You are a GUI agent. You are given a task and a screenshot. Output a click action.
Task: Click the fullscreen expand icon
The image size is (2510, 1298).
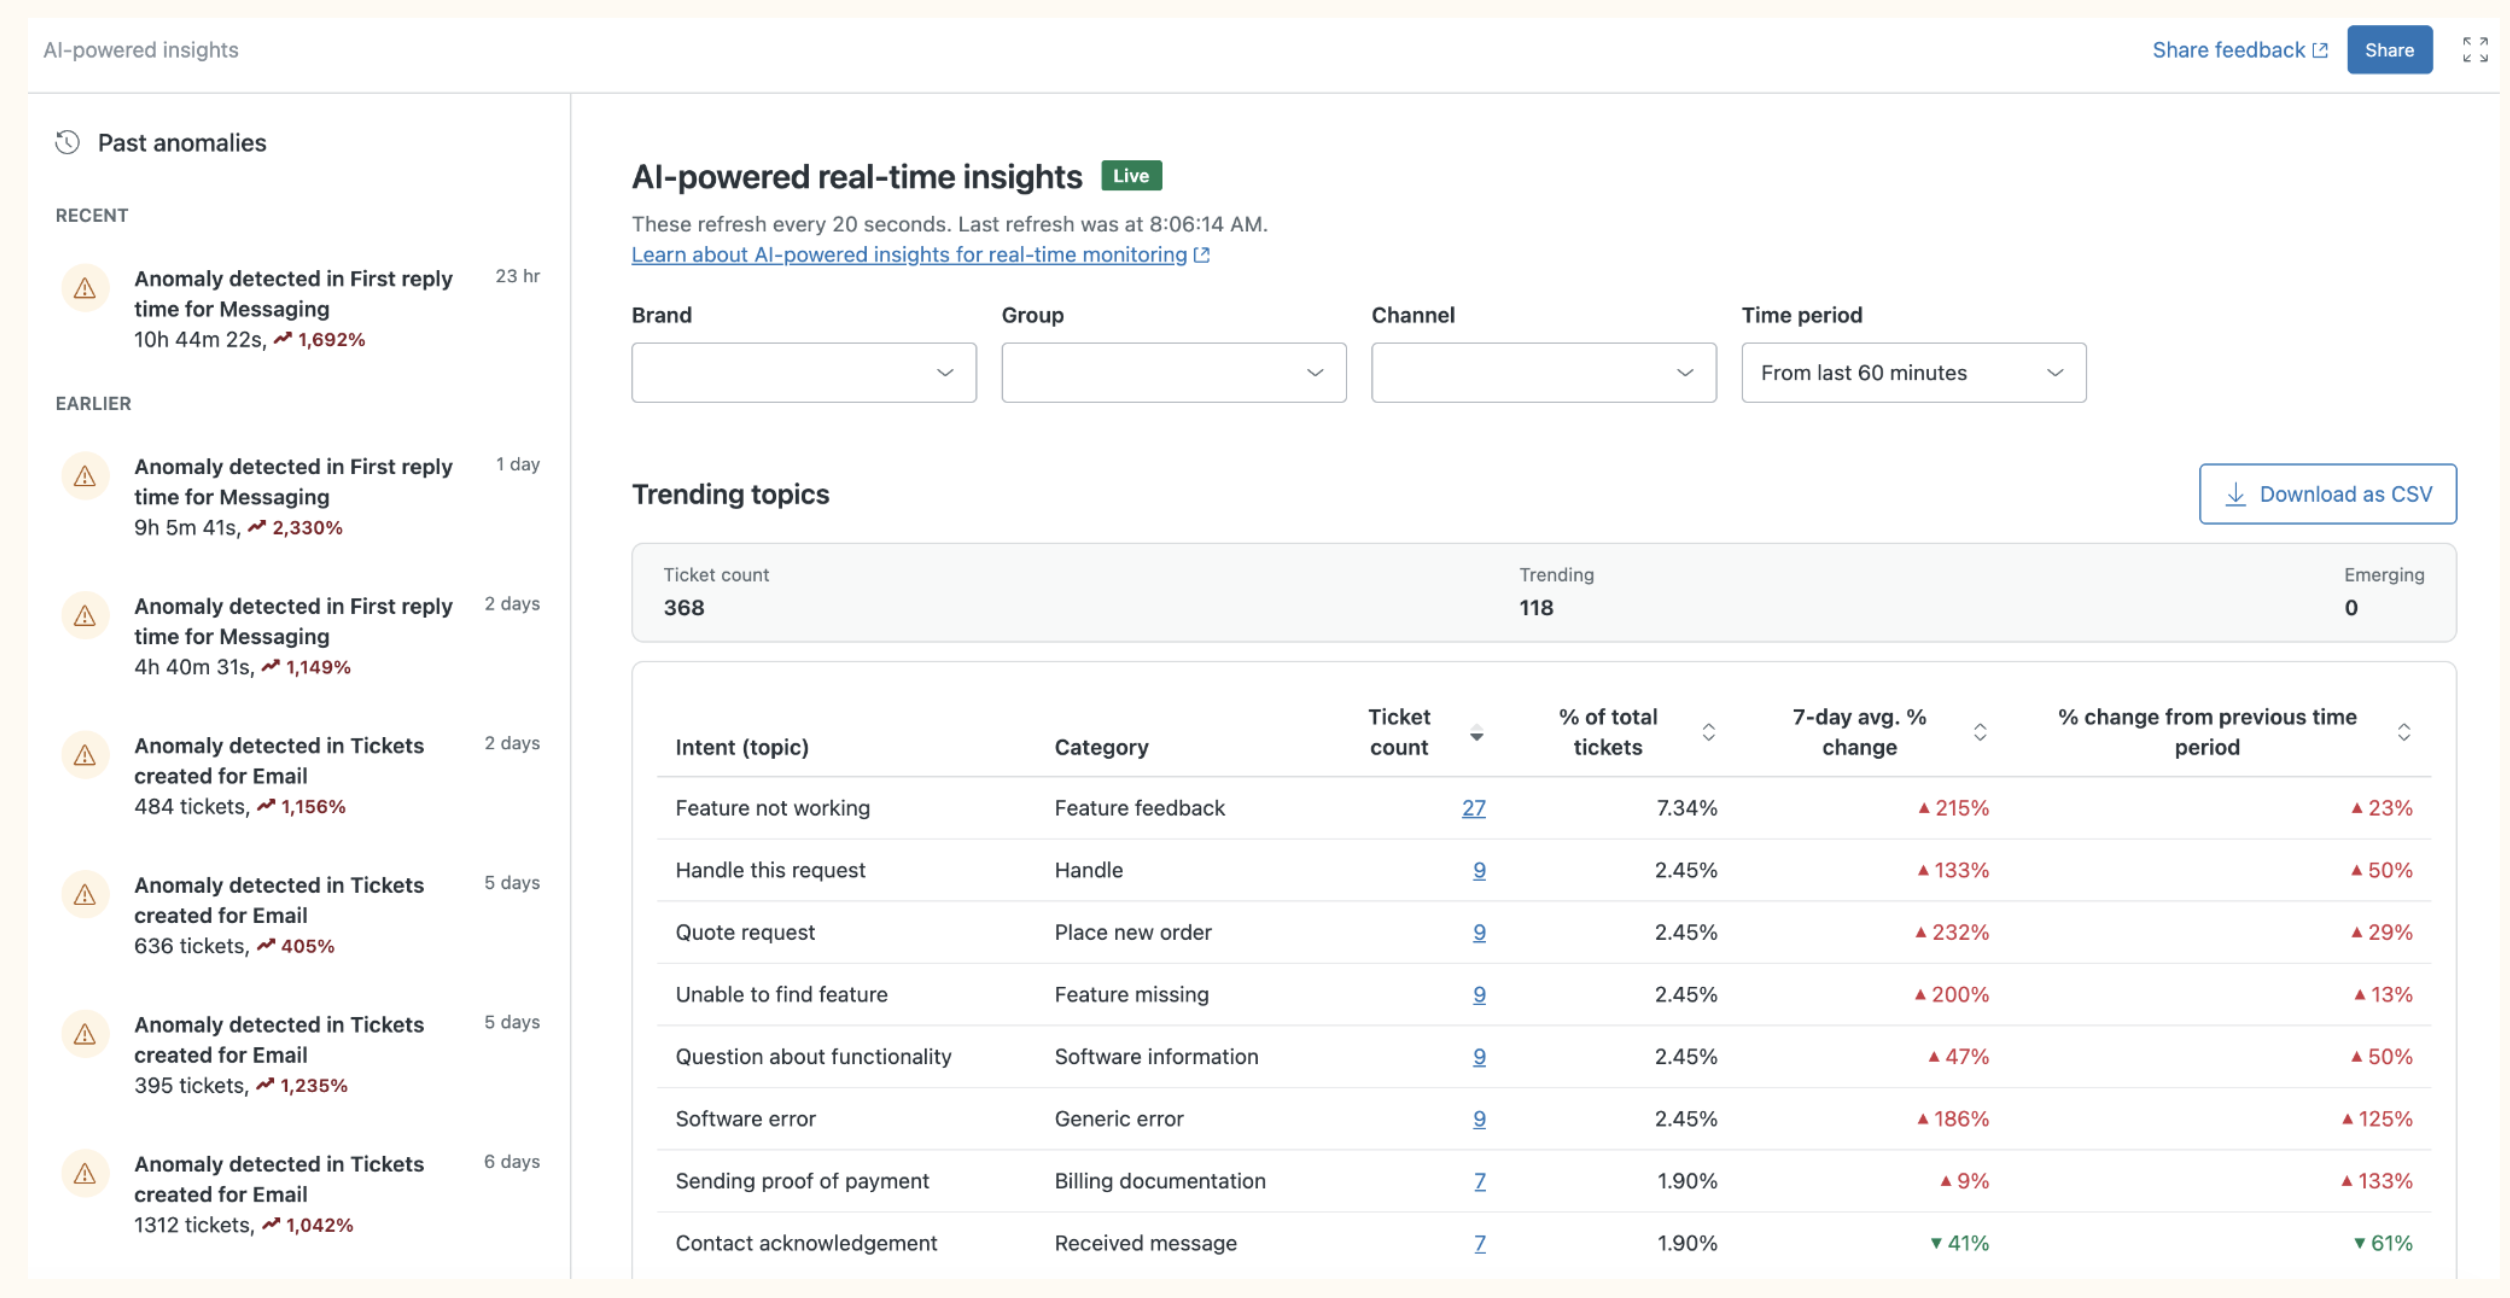tap(2475, 50)
